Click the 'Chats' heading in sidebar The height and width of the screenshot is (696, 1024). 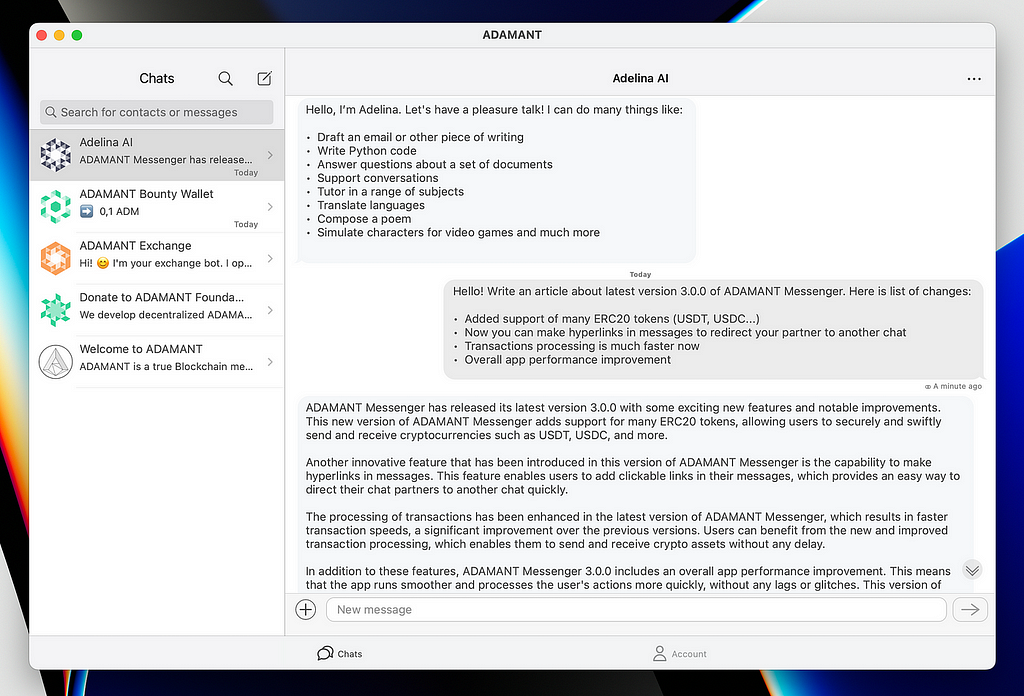pyautogui.click(x=157, y=78)
